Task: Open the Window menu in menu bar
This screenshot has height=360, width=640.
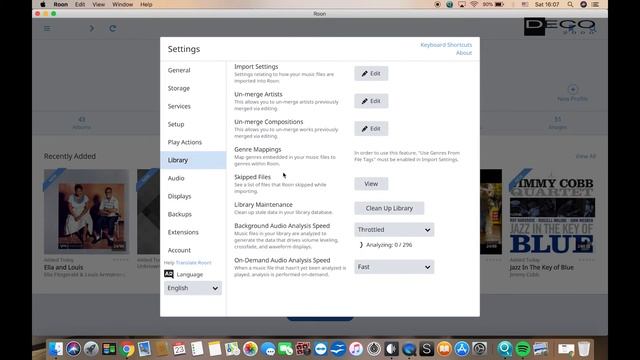Action: tap(122, 4)
